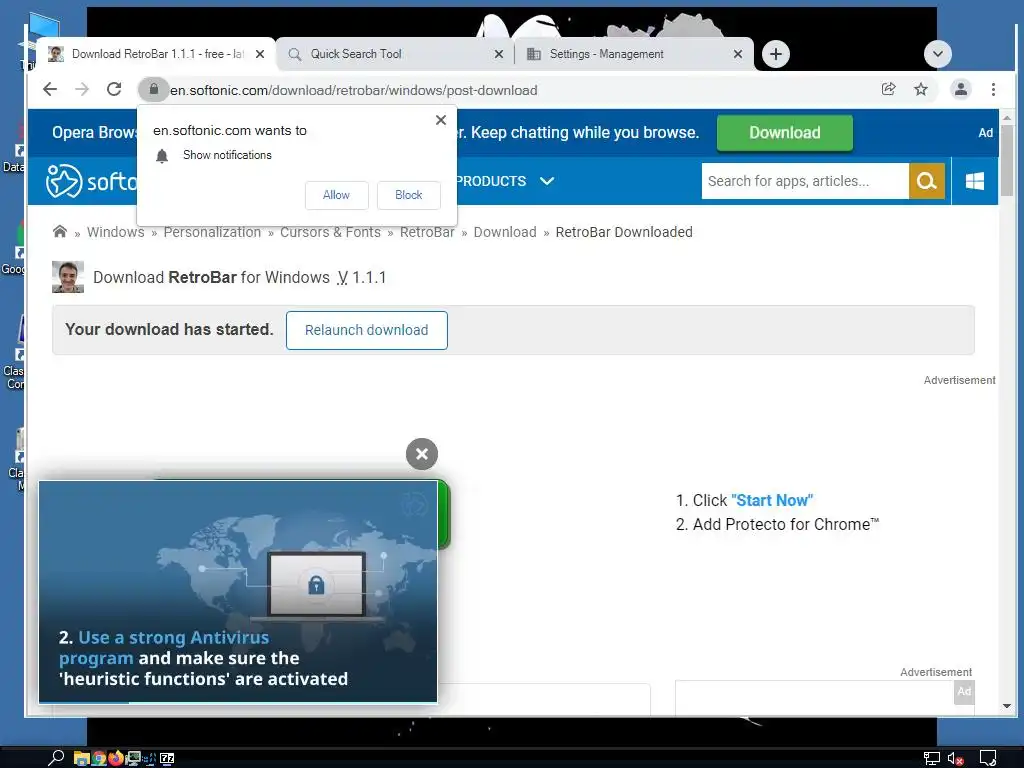This screenshot has height=768, width=1024.
Task: Open the 7-Zip taskbar icon
Action: pyautogui.click(x=167, y=758)
